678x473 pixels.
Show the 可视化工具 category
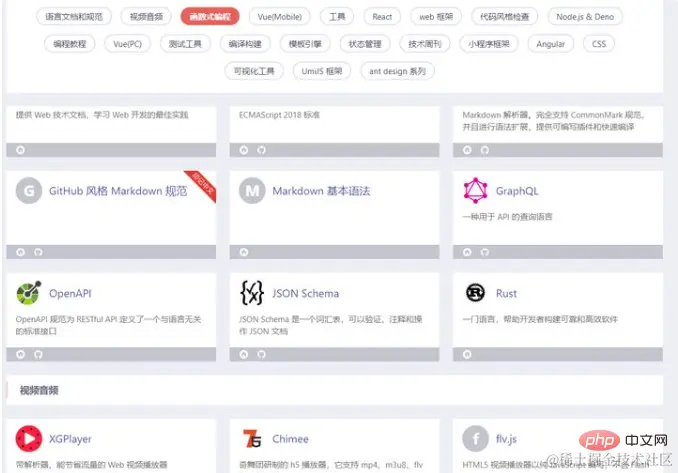[254, 71]
